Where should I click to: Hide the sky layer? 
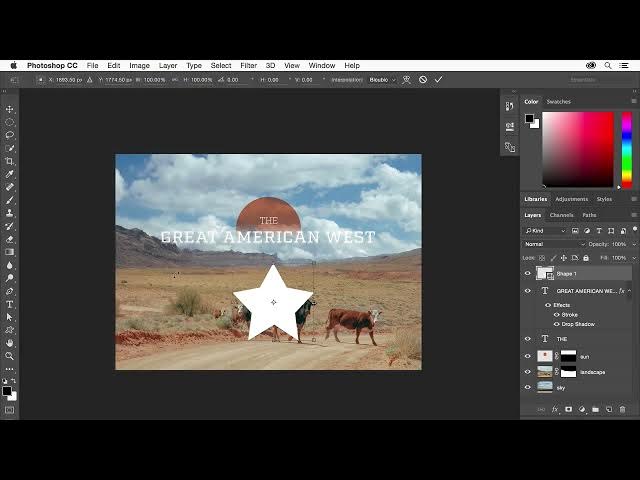click(528, 387)
